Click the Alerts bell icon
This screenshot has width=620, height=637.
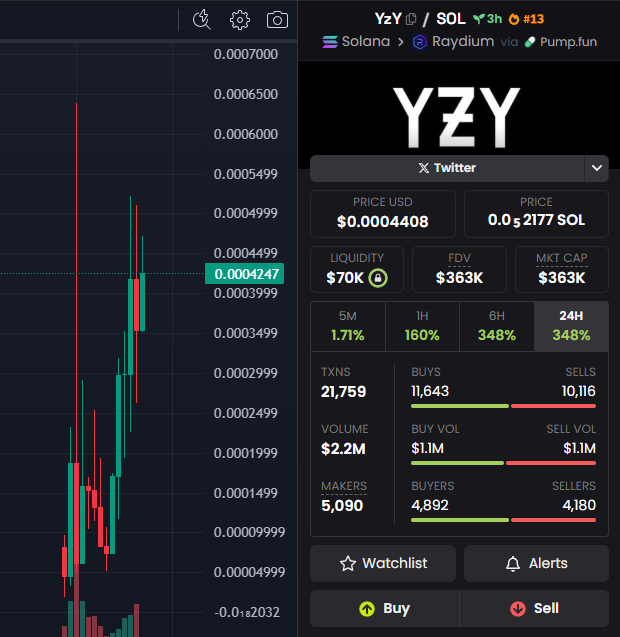513,563
